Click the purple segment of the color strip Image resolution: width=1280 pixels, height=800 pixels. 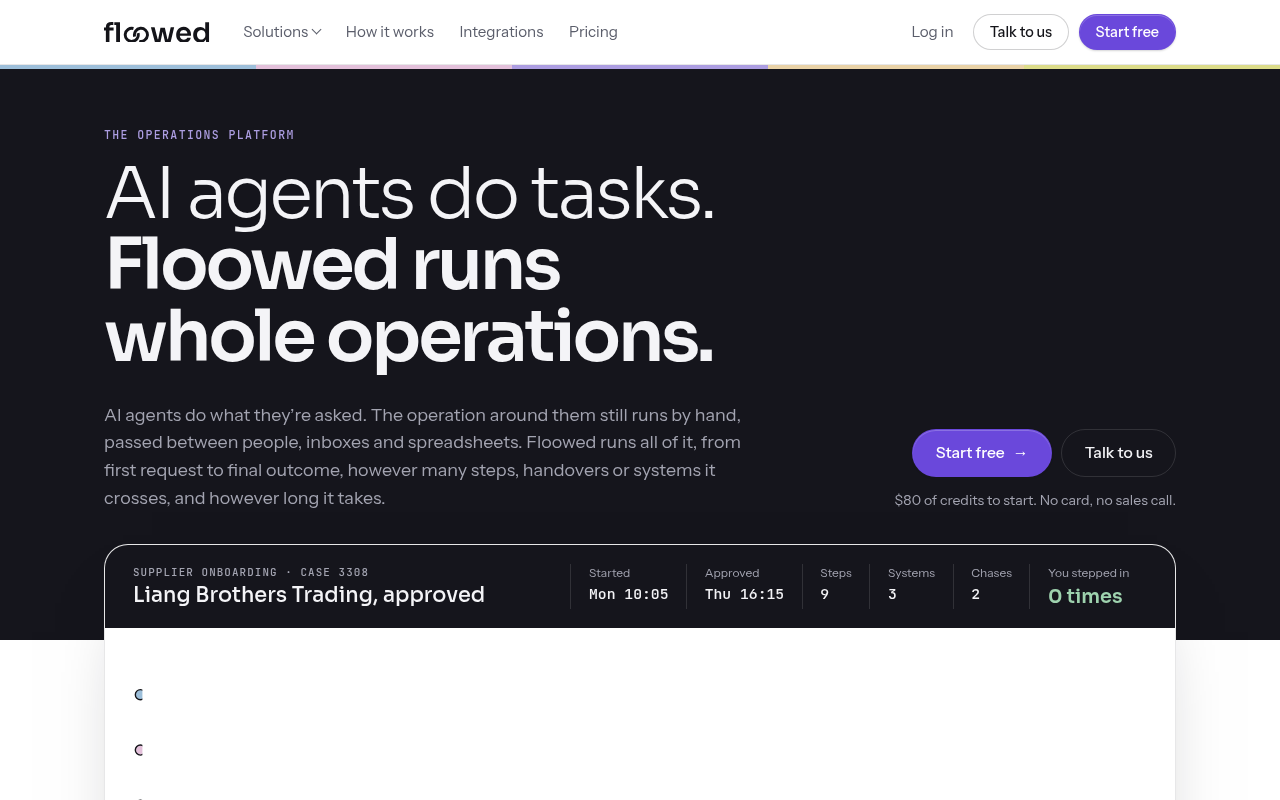coord(640,67)
